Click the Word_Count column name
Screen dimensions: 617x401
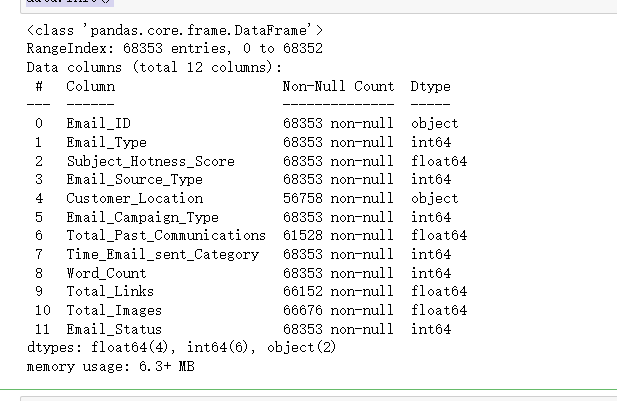tap(106, 273)
